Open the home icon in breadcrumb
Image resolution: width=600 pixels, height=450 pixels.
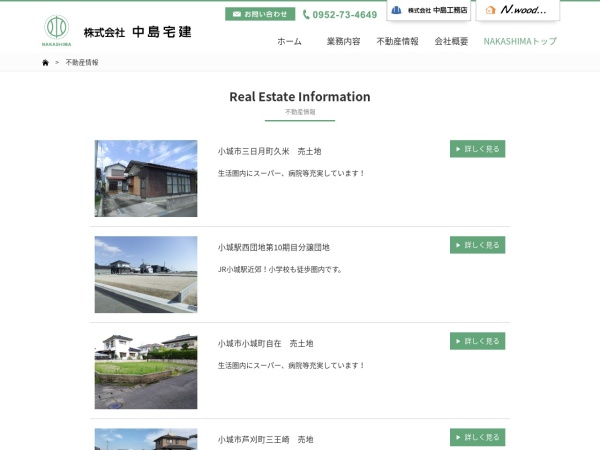pos(46,62)
